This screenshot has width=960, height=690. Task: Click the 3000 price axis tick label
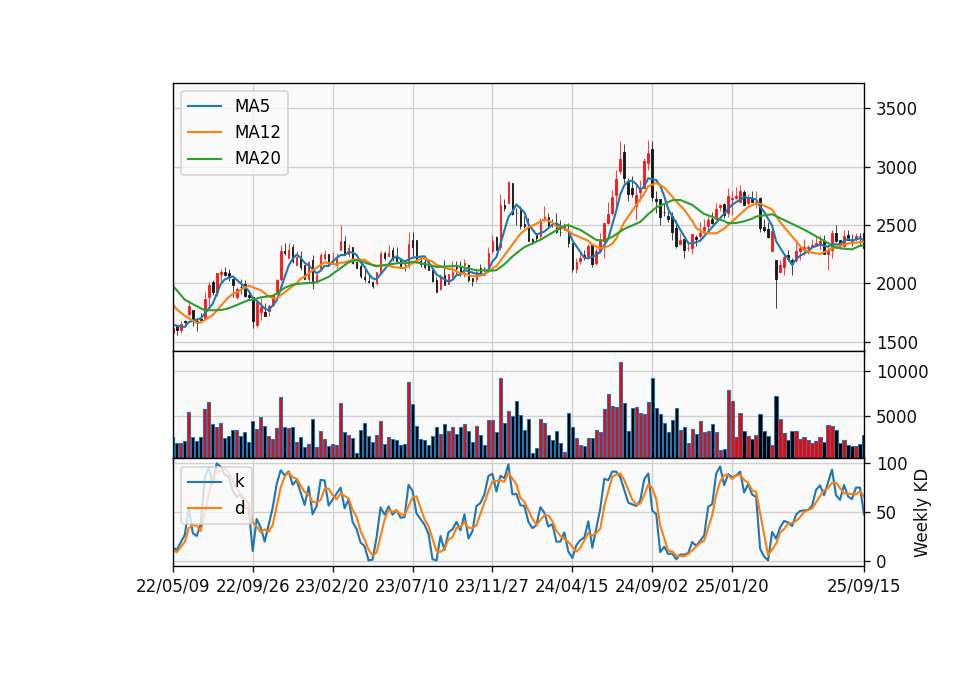(x=896, y=168)
